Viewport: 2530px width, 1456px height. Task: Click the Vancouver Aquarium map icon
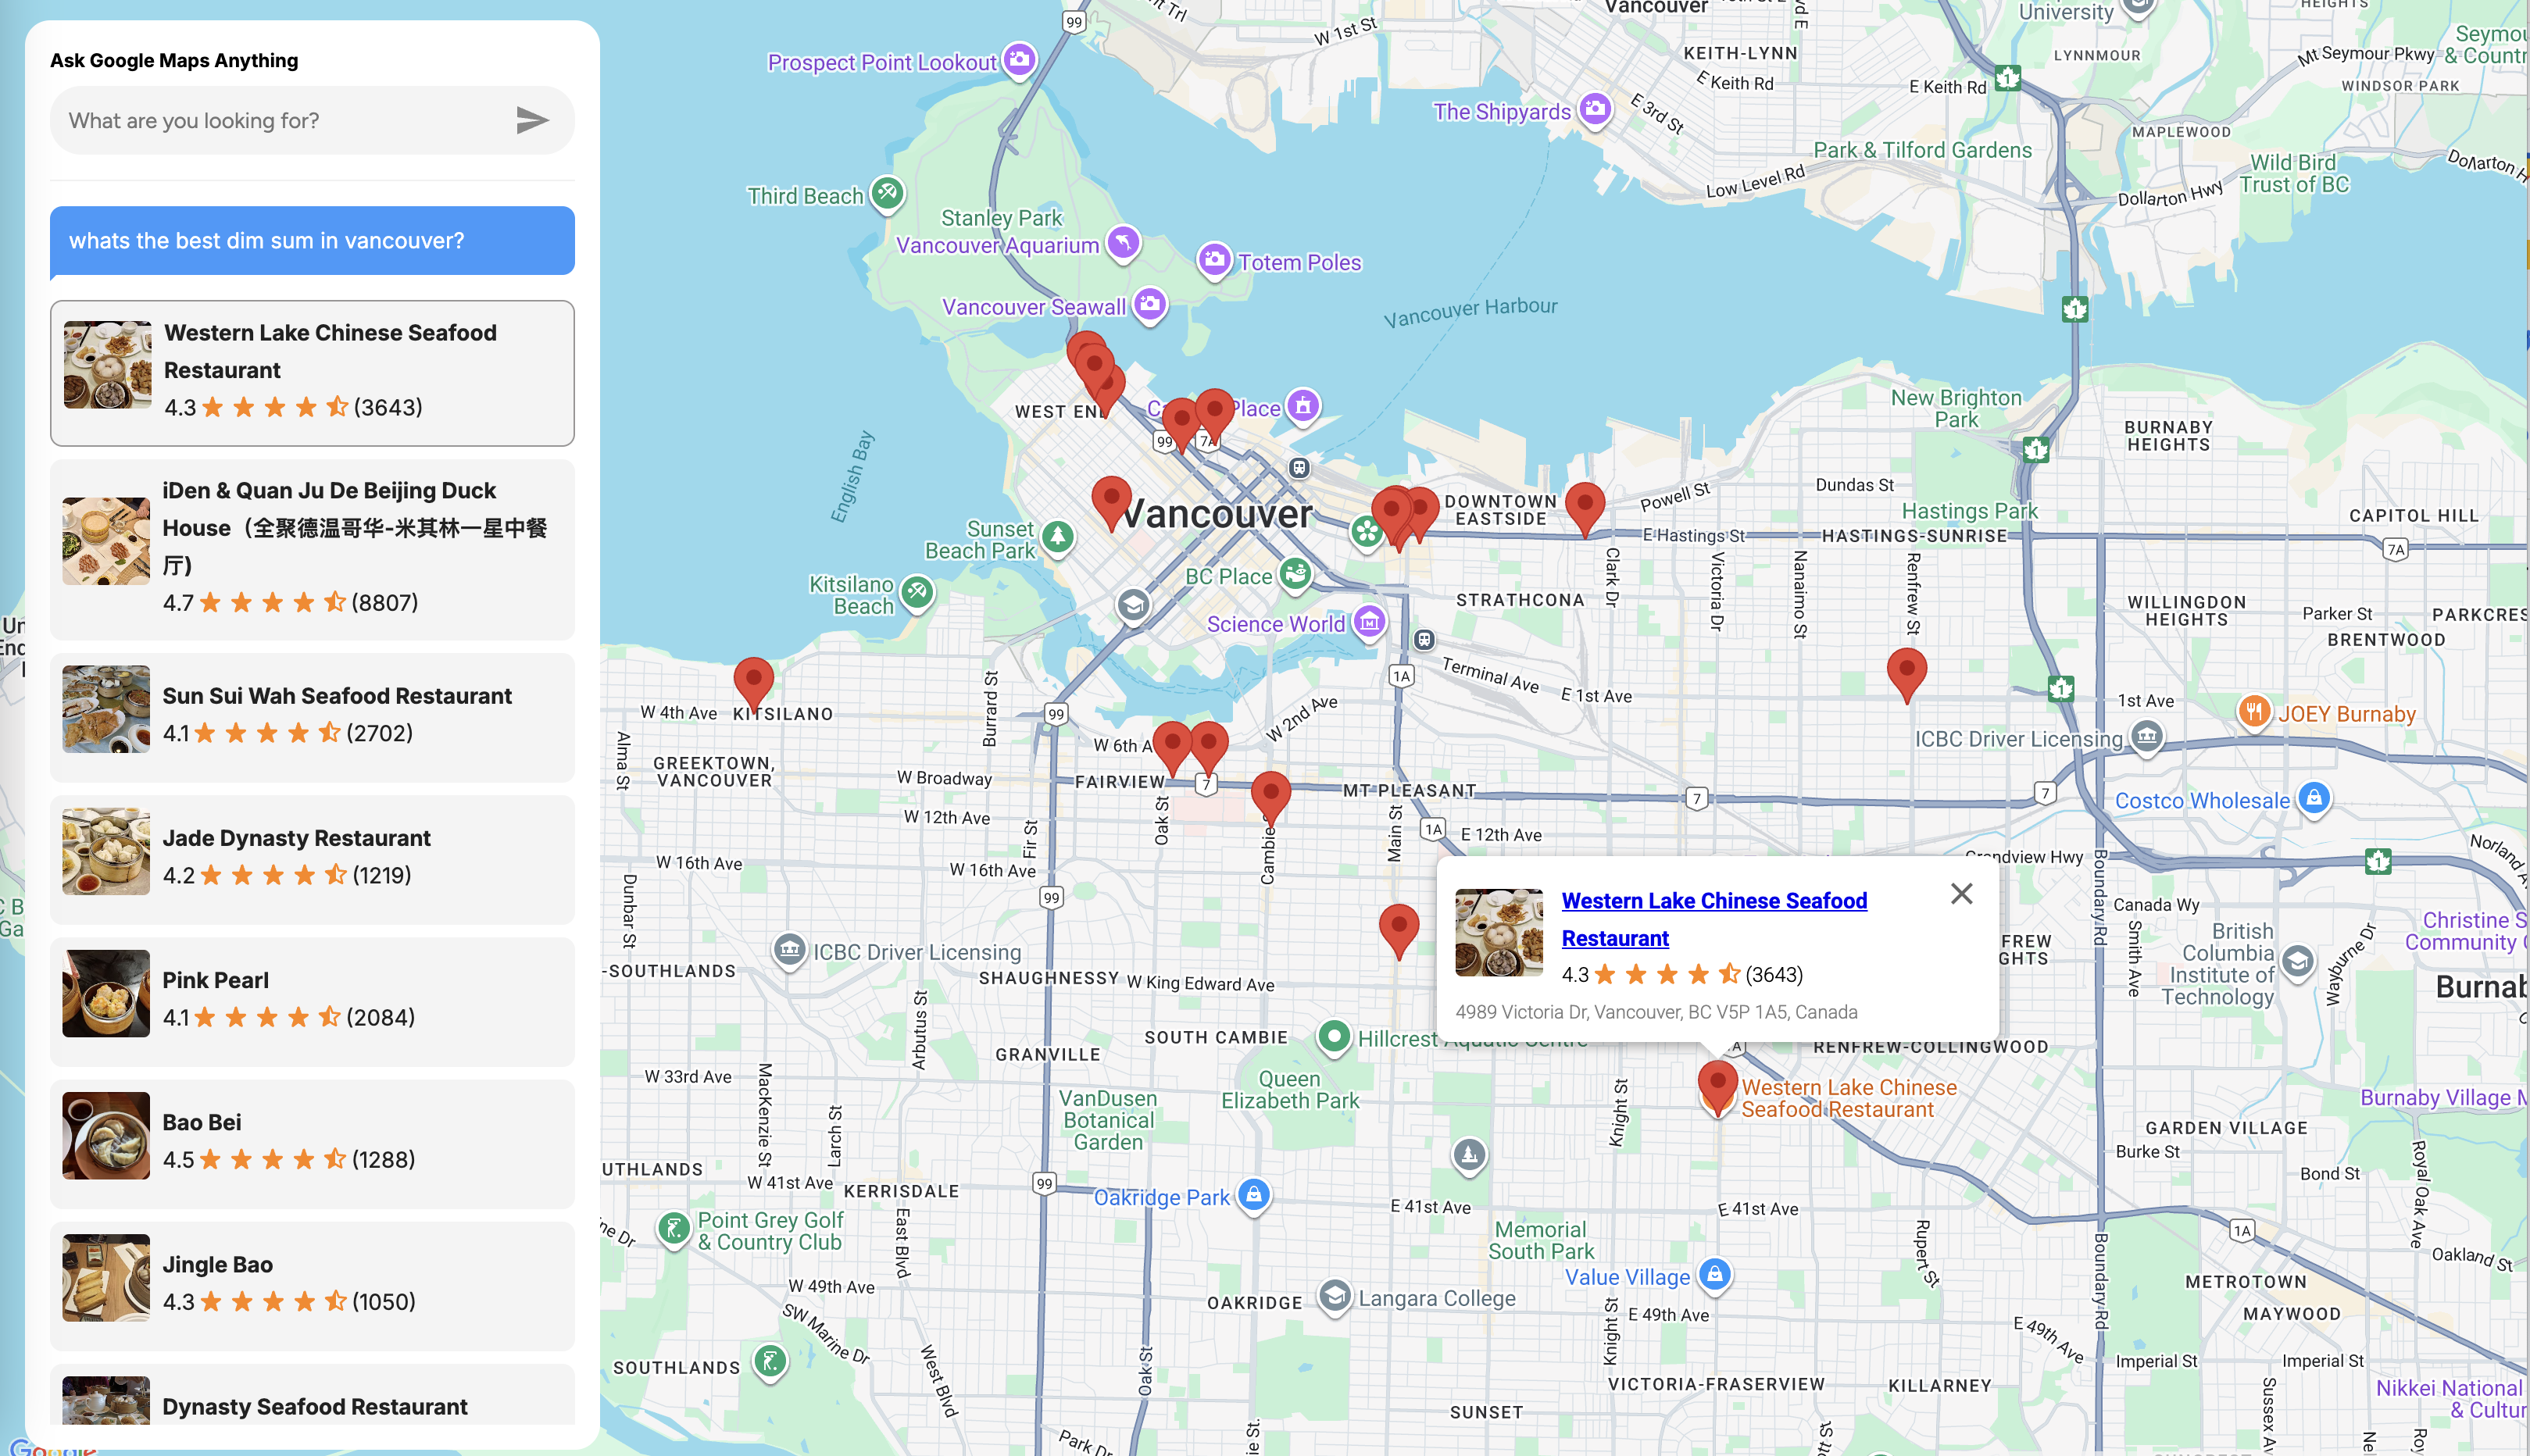point(1124,243)
